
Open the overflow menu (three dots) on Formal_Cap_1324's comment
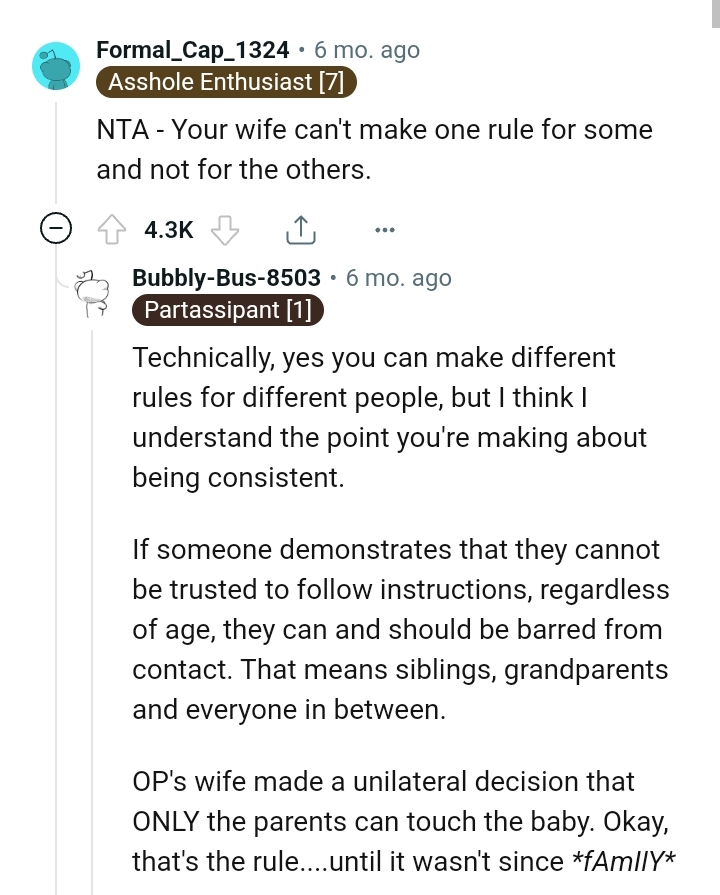point(385,229)
